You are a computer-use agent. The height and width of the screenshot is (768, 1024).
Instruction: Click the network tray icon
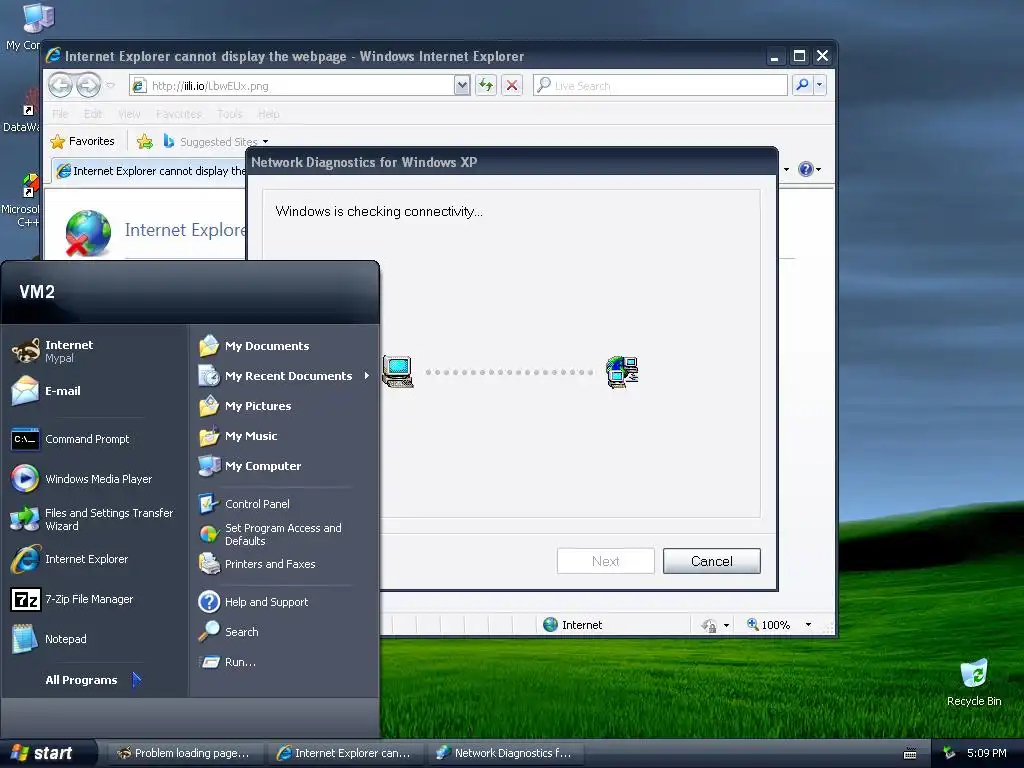(949, 753)
